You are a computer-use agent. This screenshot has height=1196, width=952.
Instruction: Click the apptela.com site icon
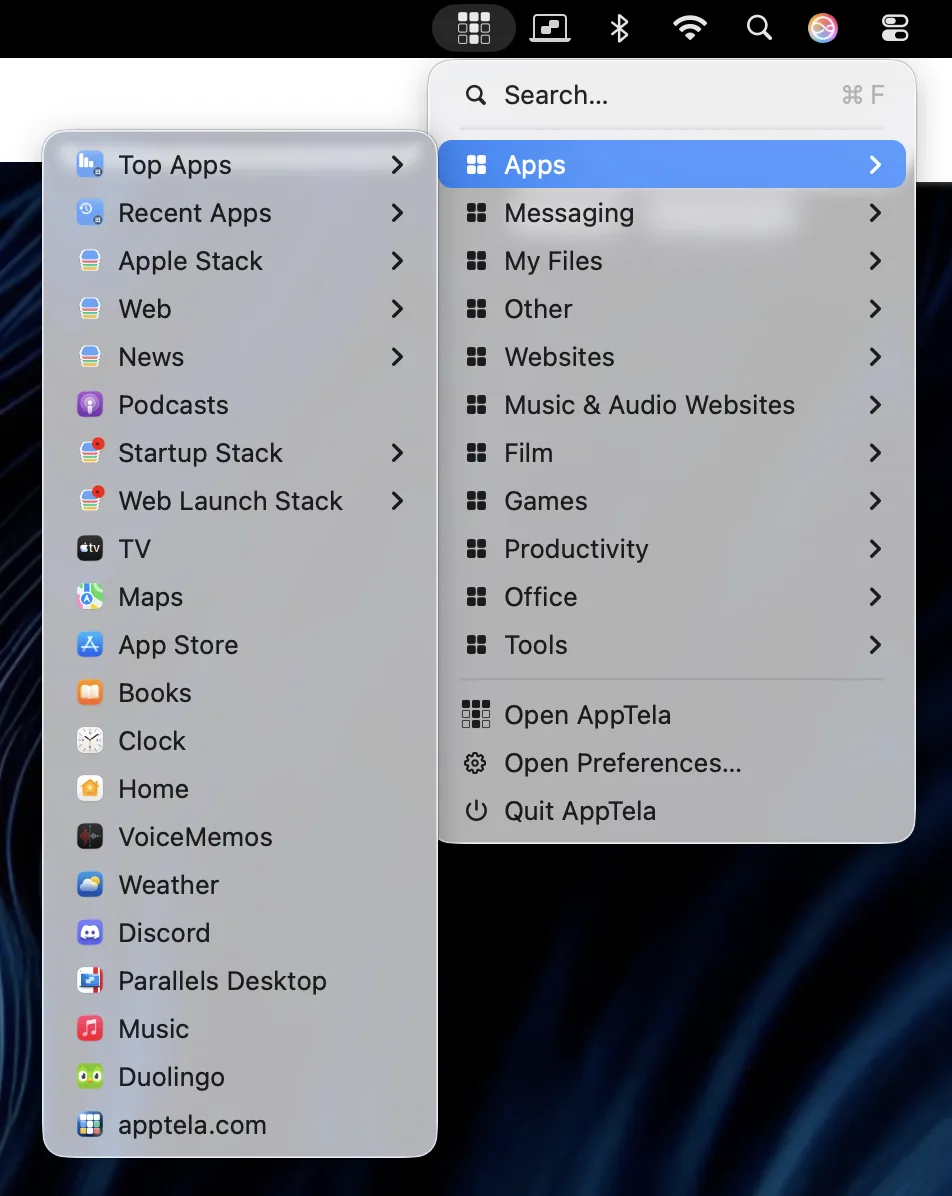(90, 1124)
